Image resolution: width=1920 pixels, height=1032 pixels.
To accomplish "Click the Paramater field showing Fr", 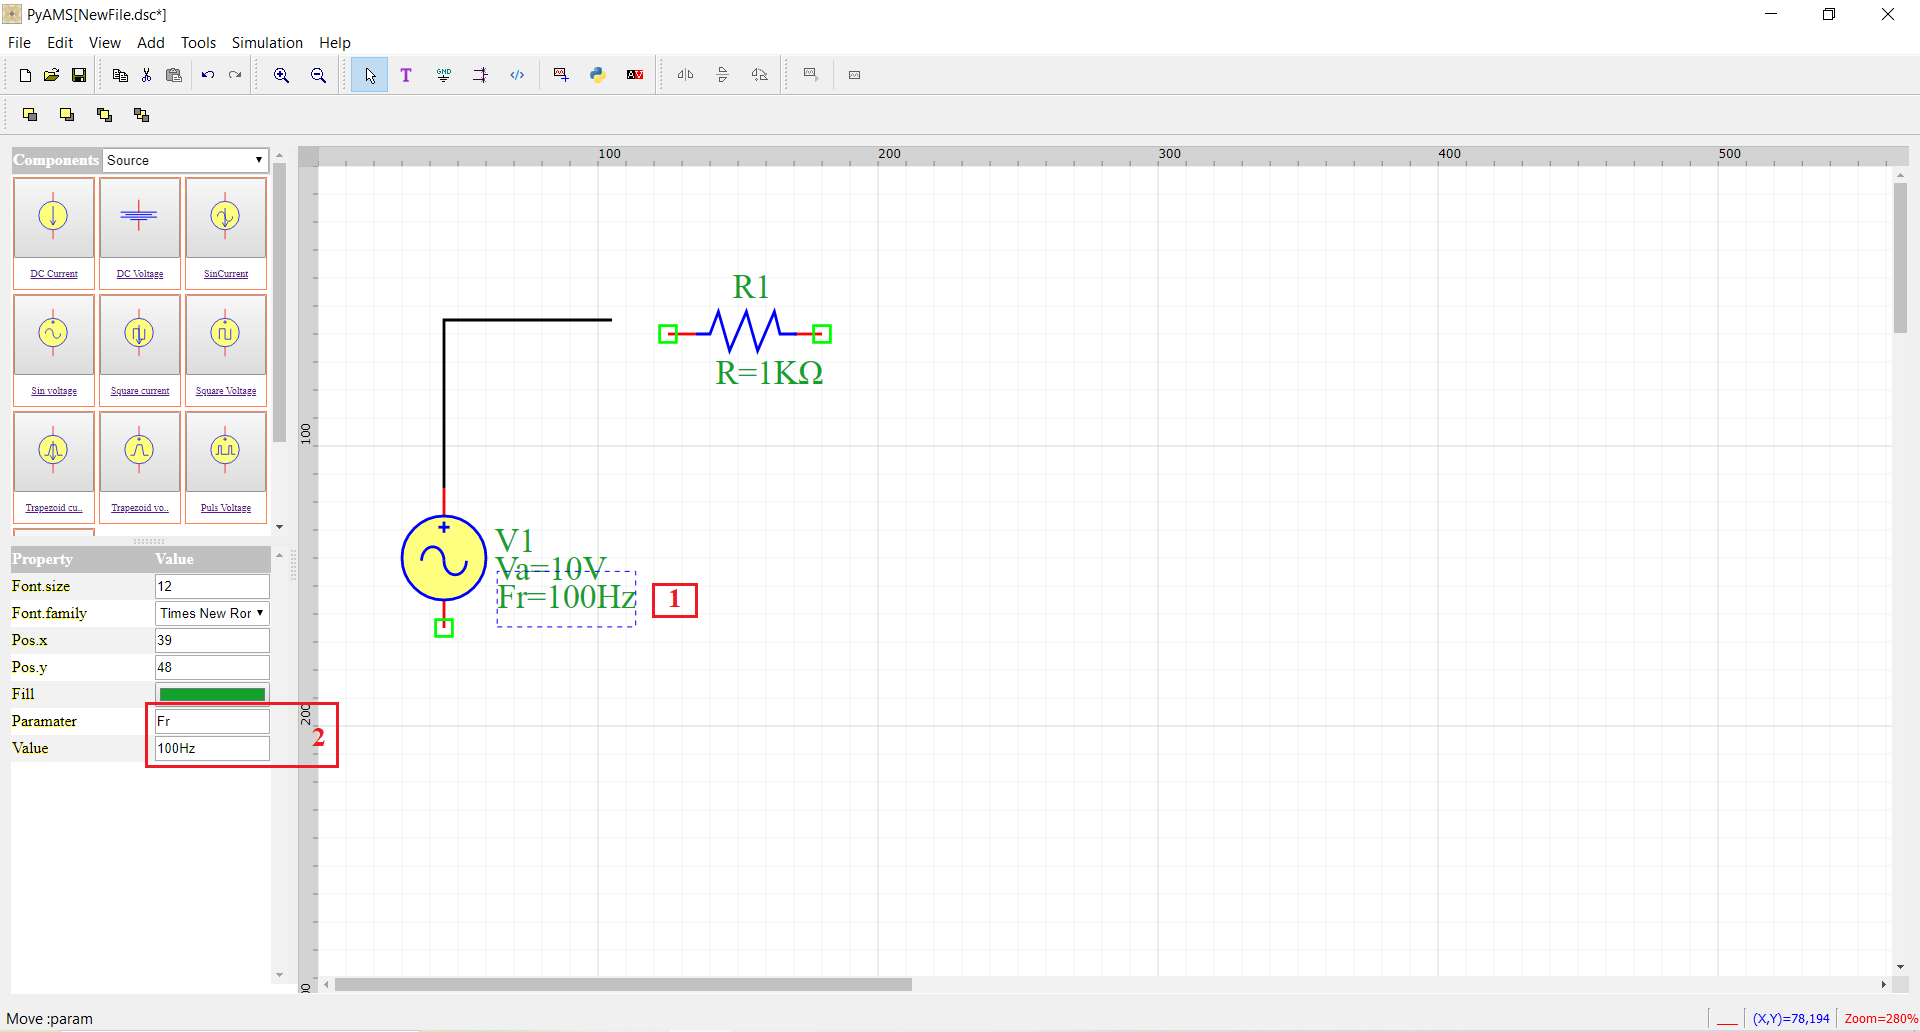I will [x=212, y=721].
